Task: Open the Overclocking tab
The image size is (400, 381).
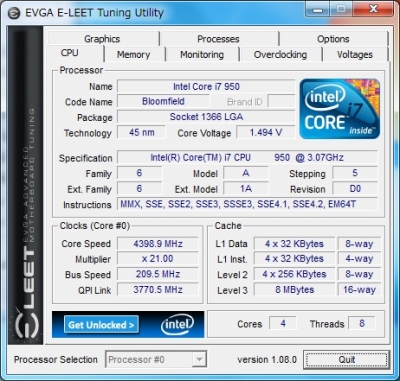Action: tap(280, 54)
